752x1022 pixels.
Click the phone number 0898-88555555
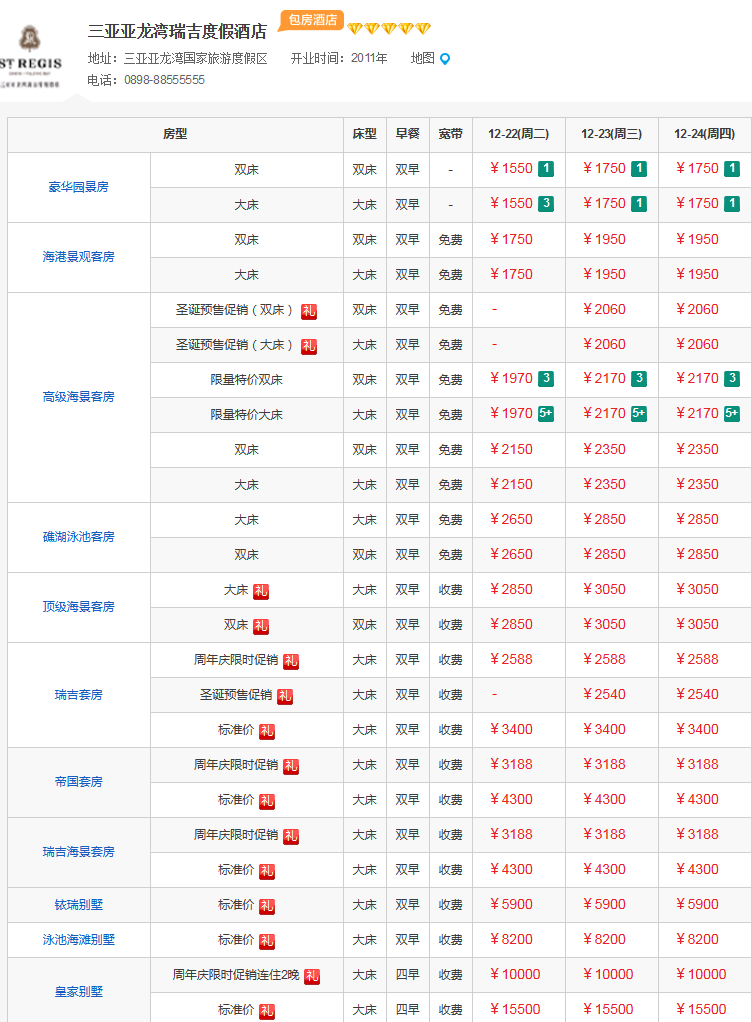(x=164, y=80)
